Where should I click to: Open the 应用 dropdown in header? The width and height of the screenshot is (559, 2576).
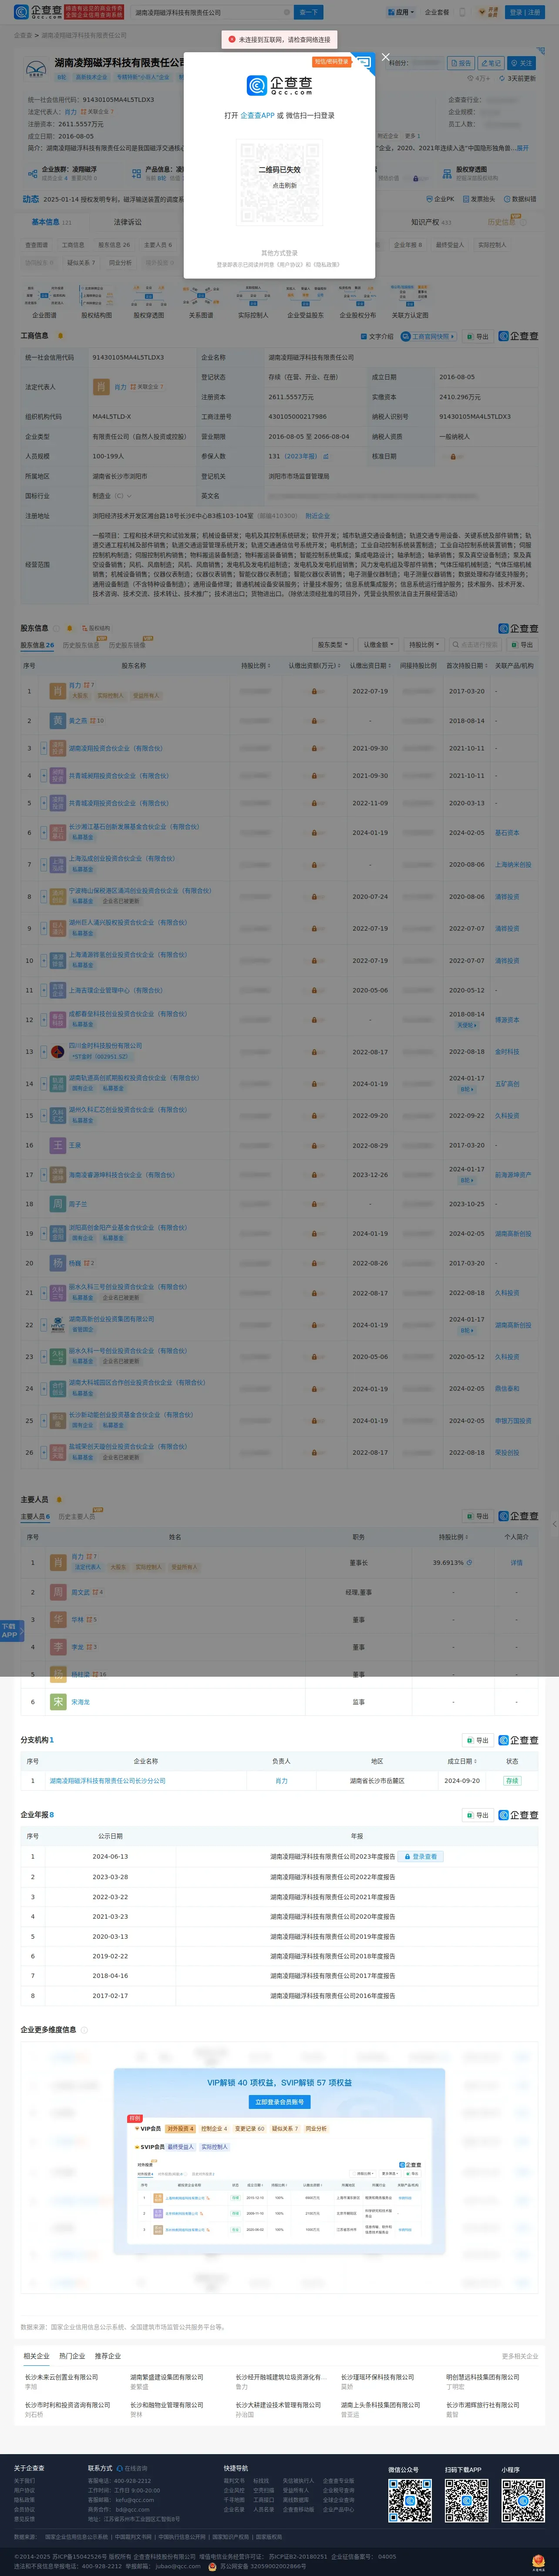(x=401, y=12)
